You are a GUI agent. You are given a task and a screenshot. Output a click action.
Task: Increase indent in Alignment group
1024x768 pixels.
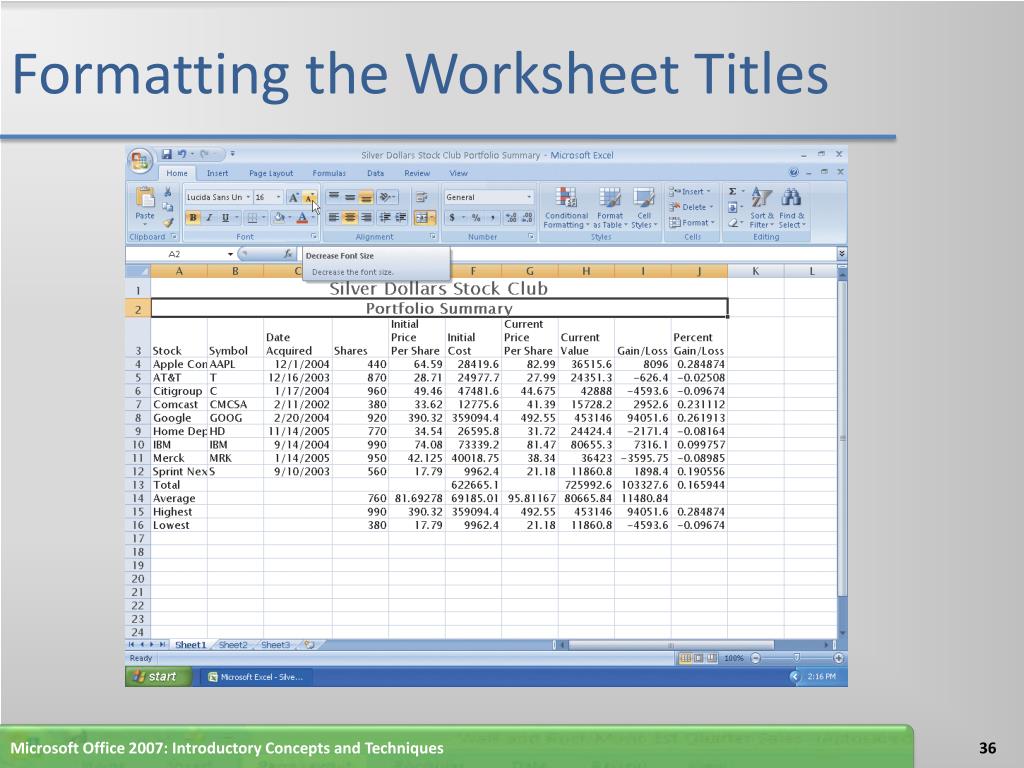(401, 217)
